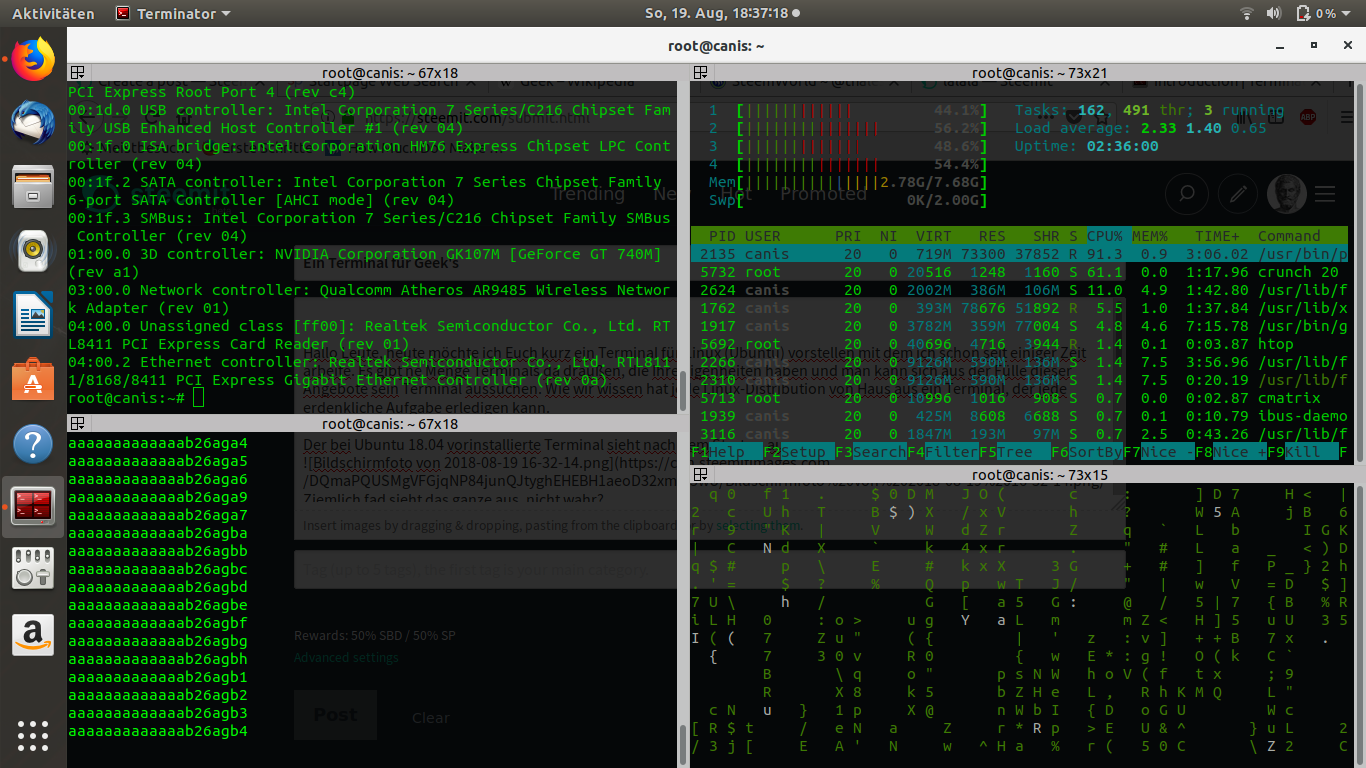Sort htop by the CPU% column header

coord(1105,236)
